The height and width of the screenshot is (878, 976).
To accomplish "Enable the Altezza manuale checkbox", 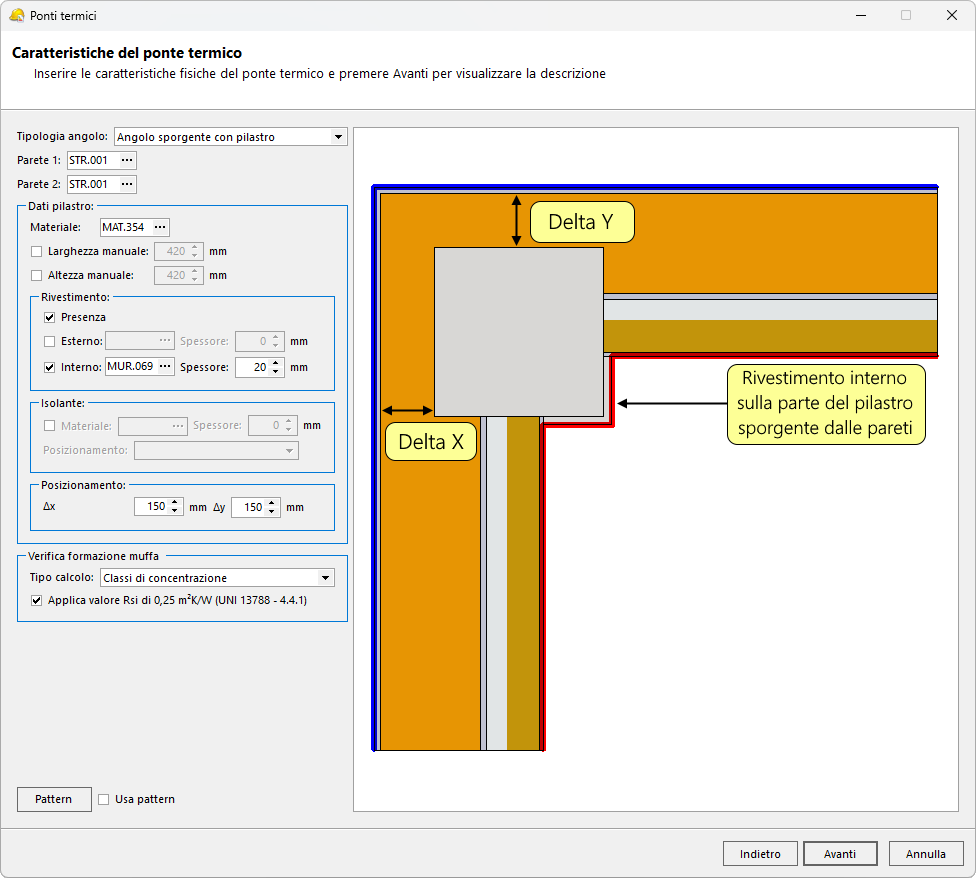I will click(x=37, y=275).
